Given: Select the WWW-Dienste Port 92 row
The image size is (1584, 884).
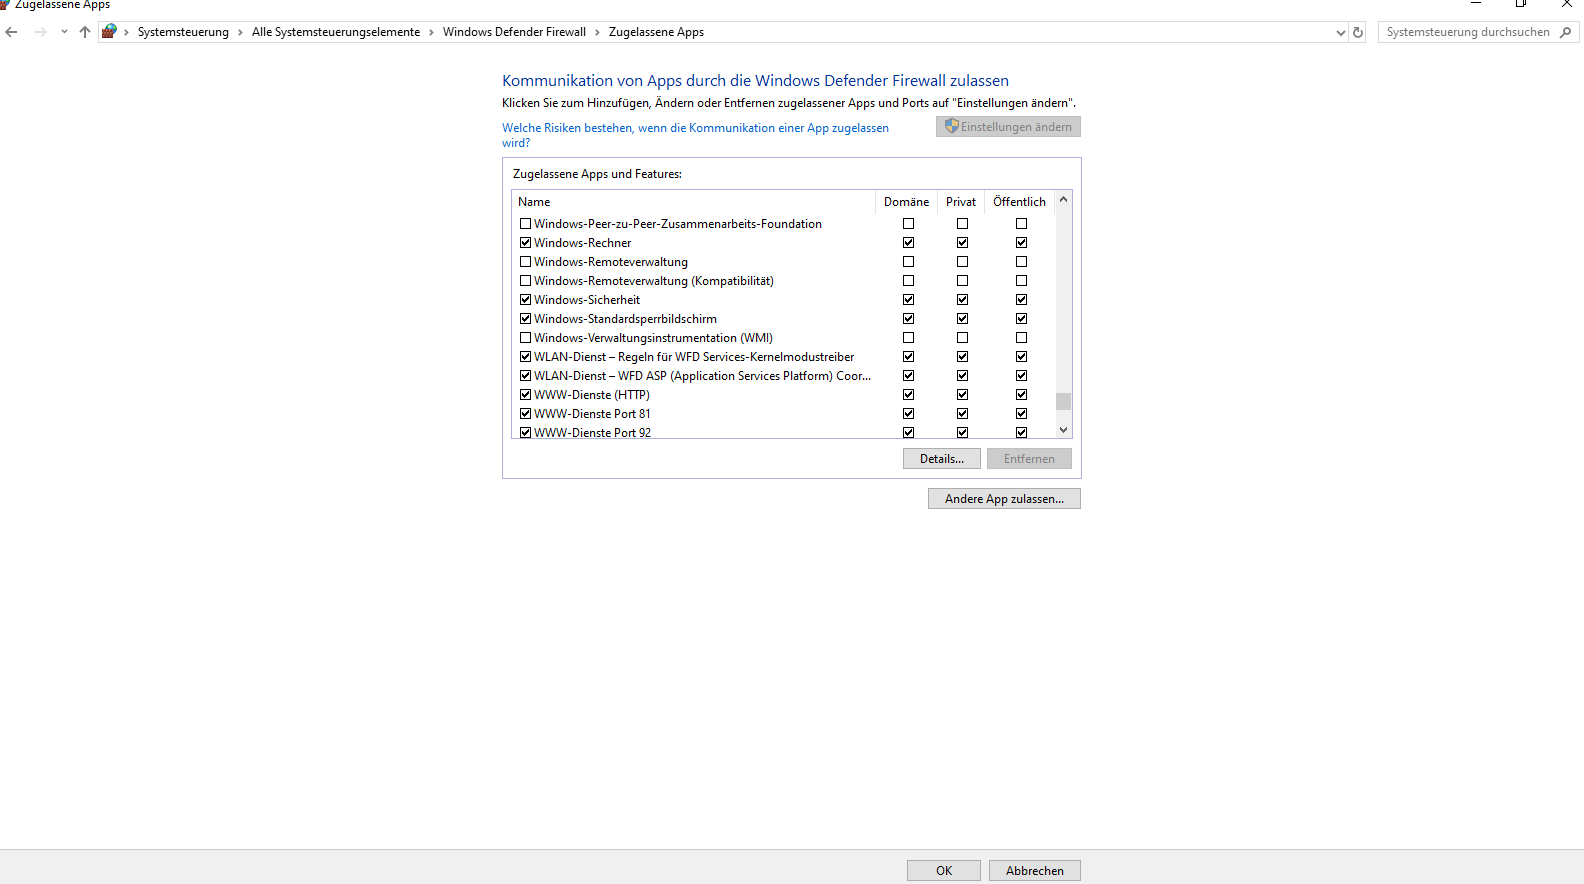Looking at the screenshot, I should tap(783, 432).
